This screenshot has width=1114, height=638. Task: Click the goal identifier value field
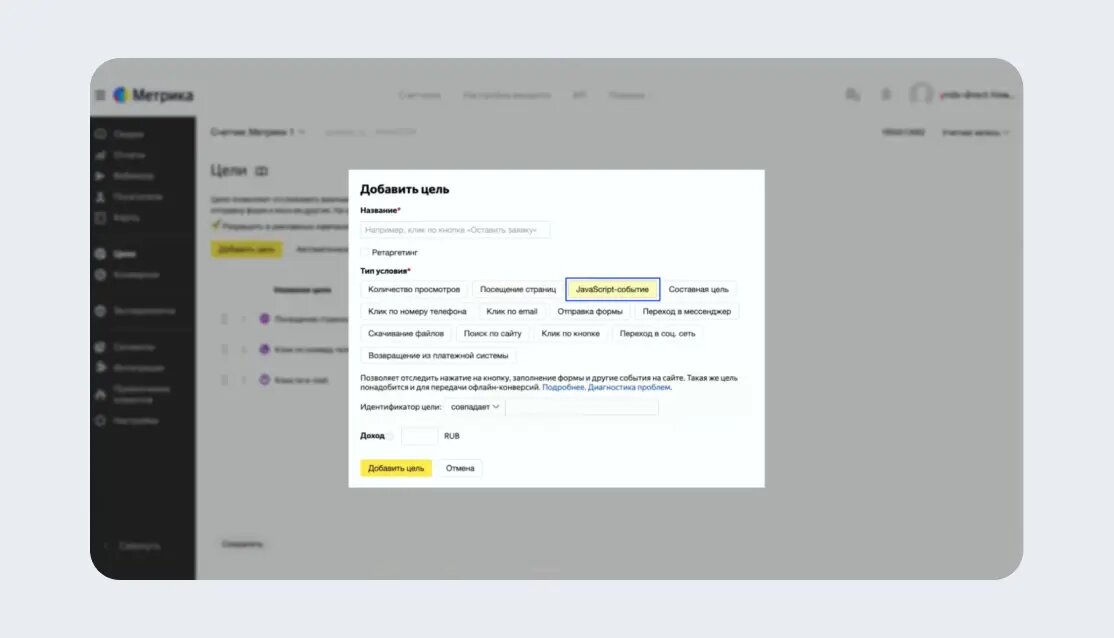click(582, 407)
